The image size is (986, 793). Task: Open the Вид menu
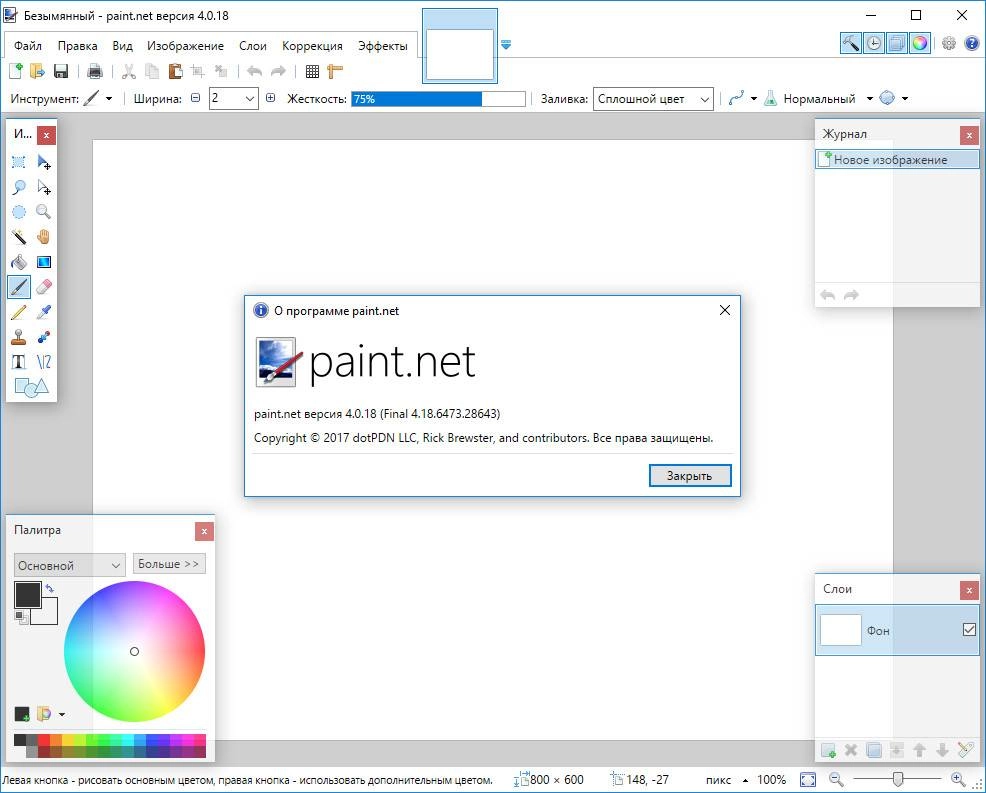(123, 46)
